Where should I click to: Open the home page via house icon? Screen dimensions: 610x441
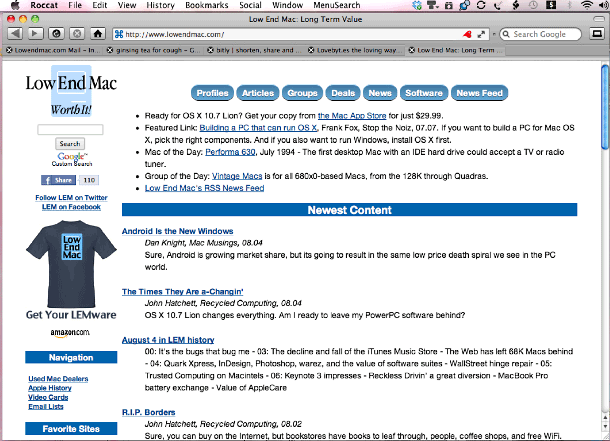click(x=98, y=34)
